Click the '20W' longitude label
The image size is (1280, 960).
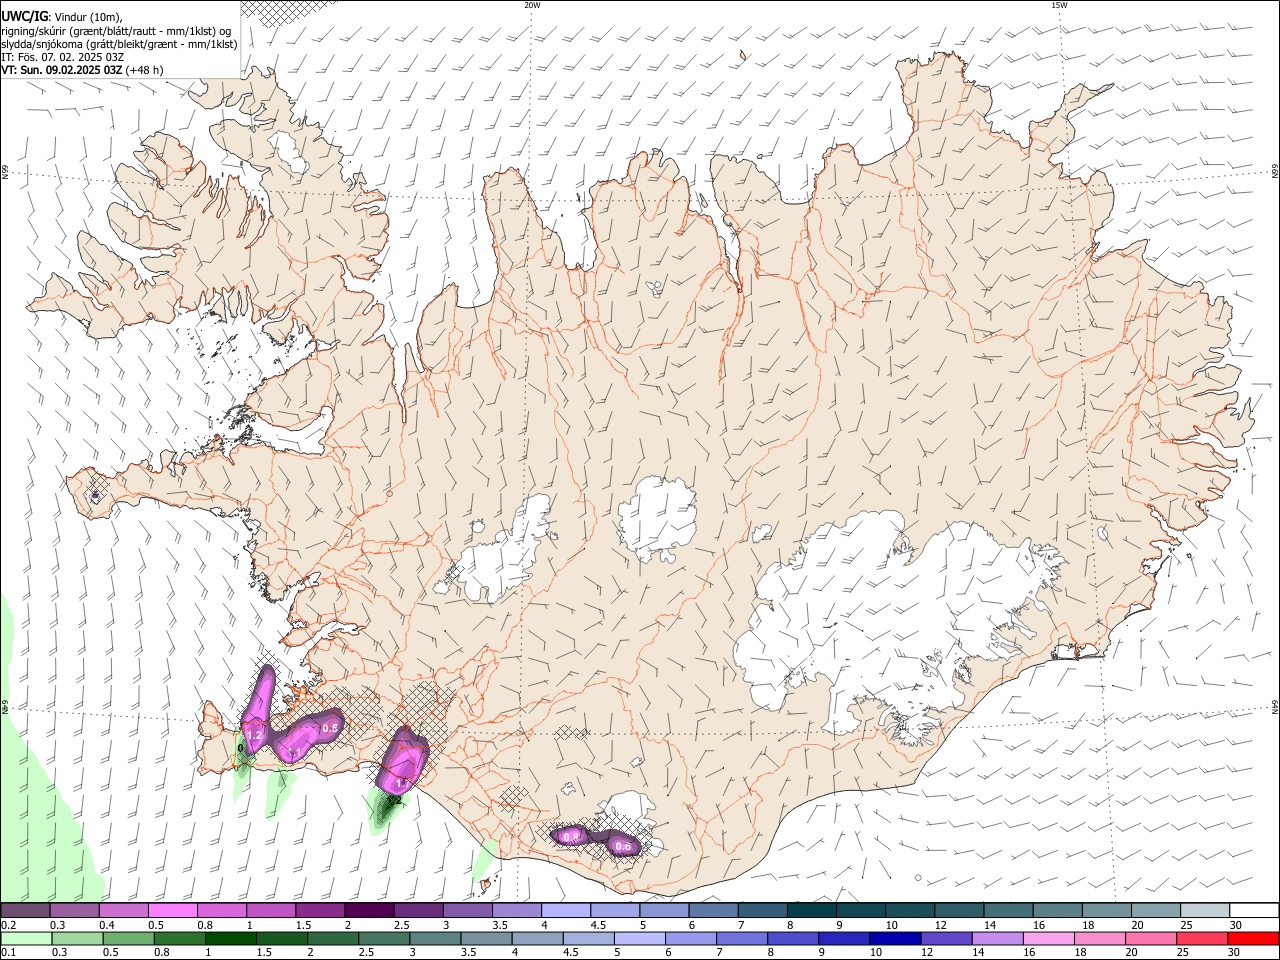[x=532, y=5]
